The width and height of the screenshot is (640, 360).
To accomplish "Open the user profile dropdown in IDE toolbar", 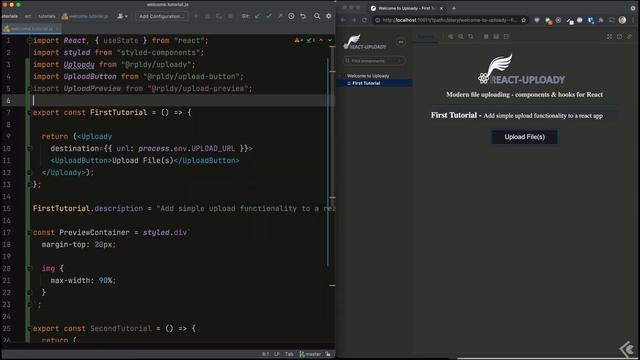I will click(x=122, y=16).
